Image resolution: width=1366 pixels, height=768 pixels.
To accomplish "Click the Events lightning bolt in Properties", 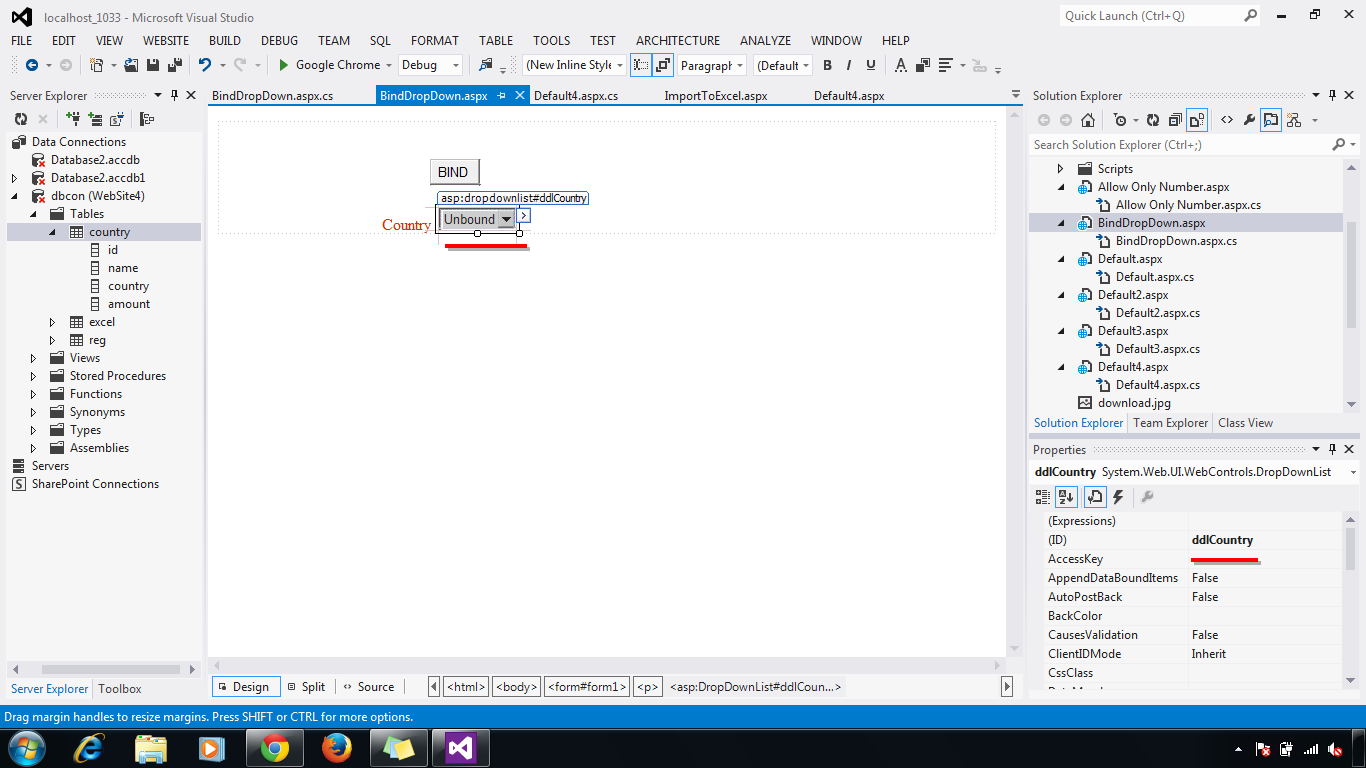I will (1118, 497).
